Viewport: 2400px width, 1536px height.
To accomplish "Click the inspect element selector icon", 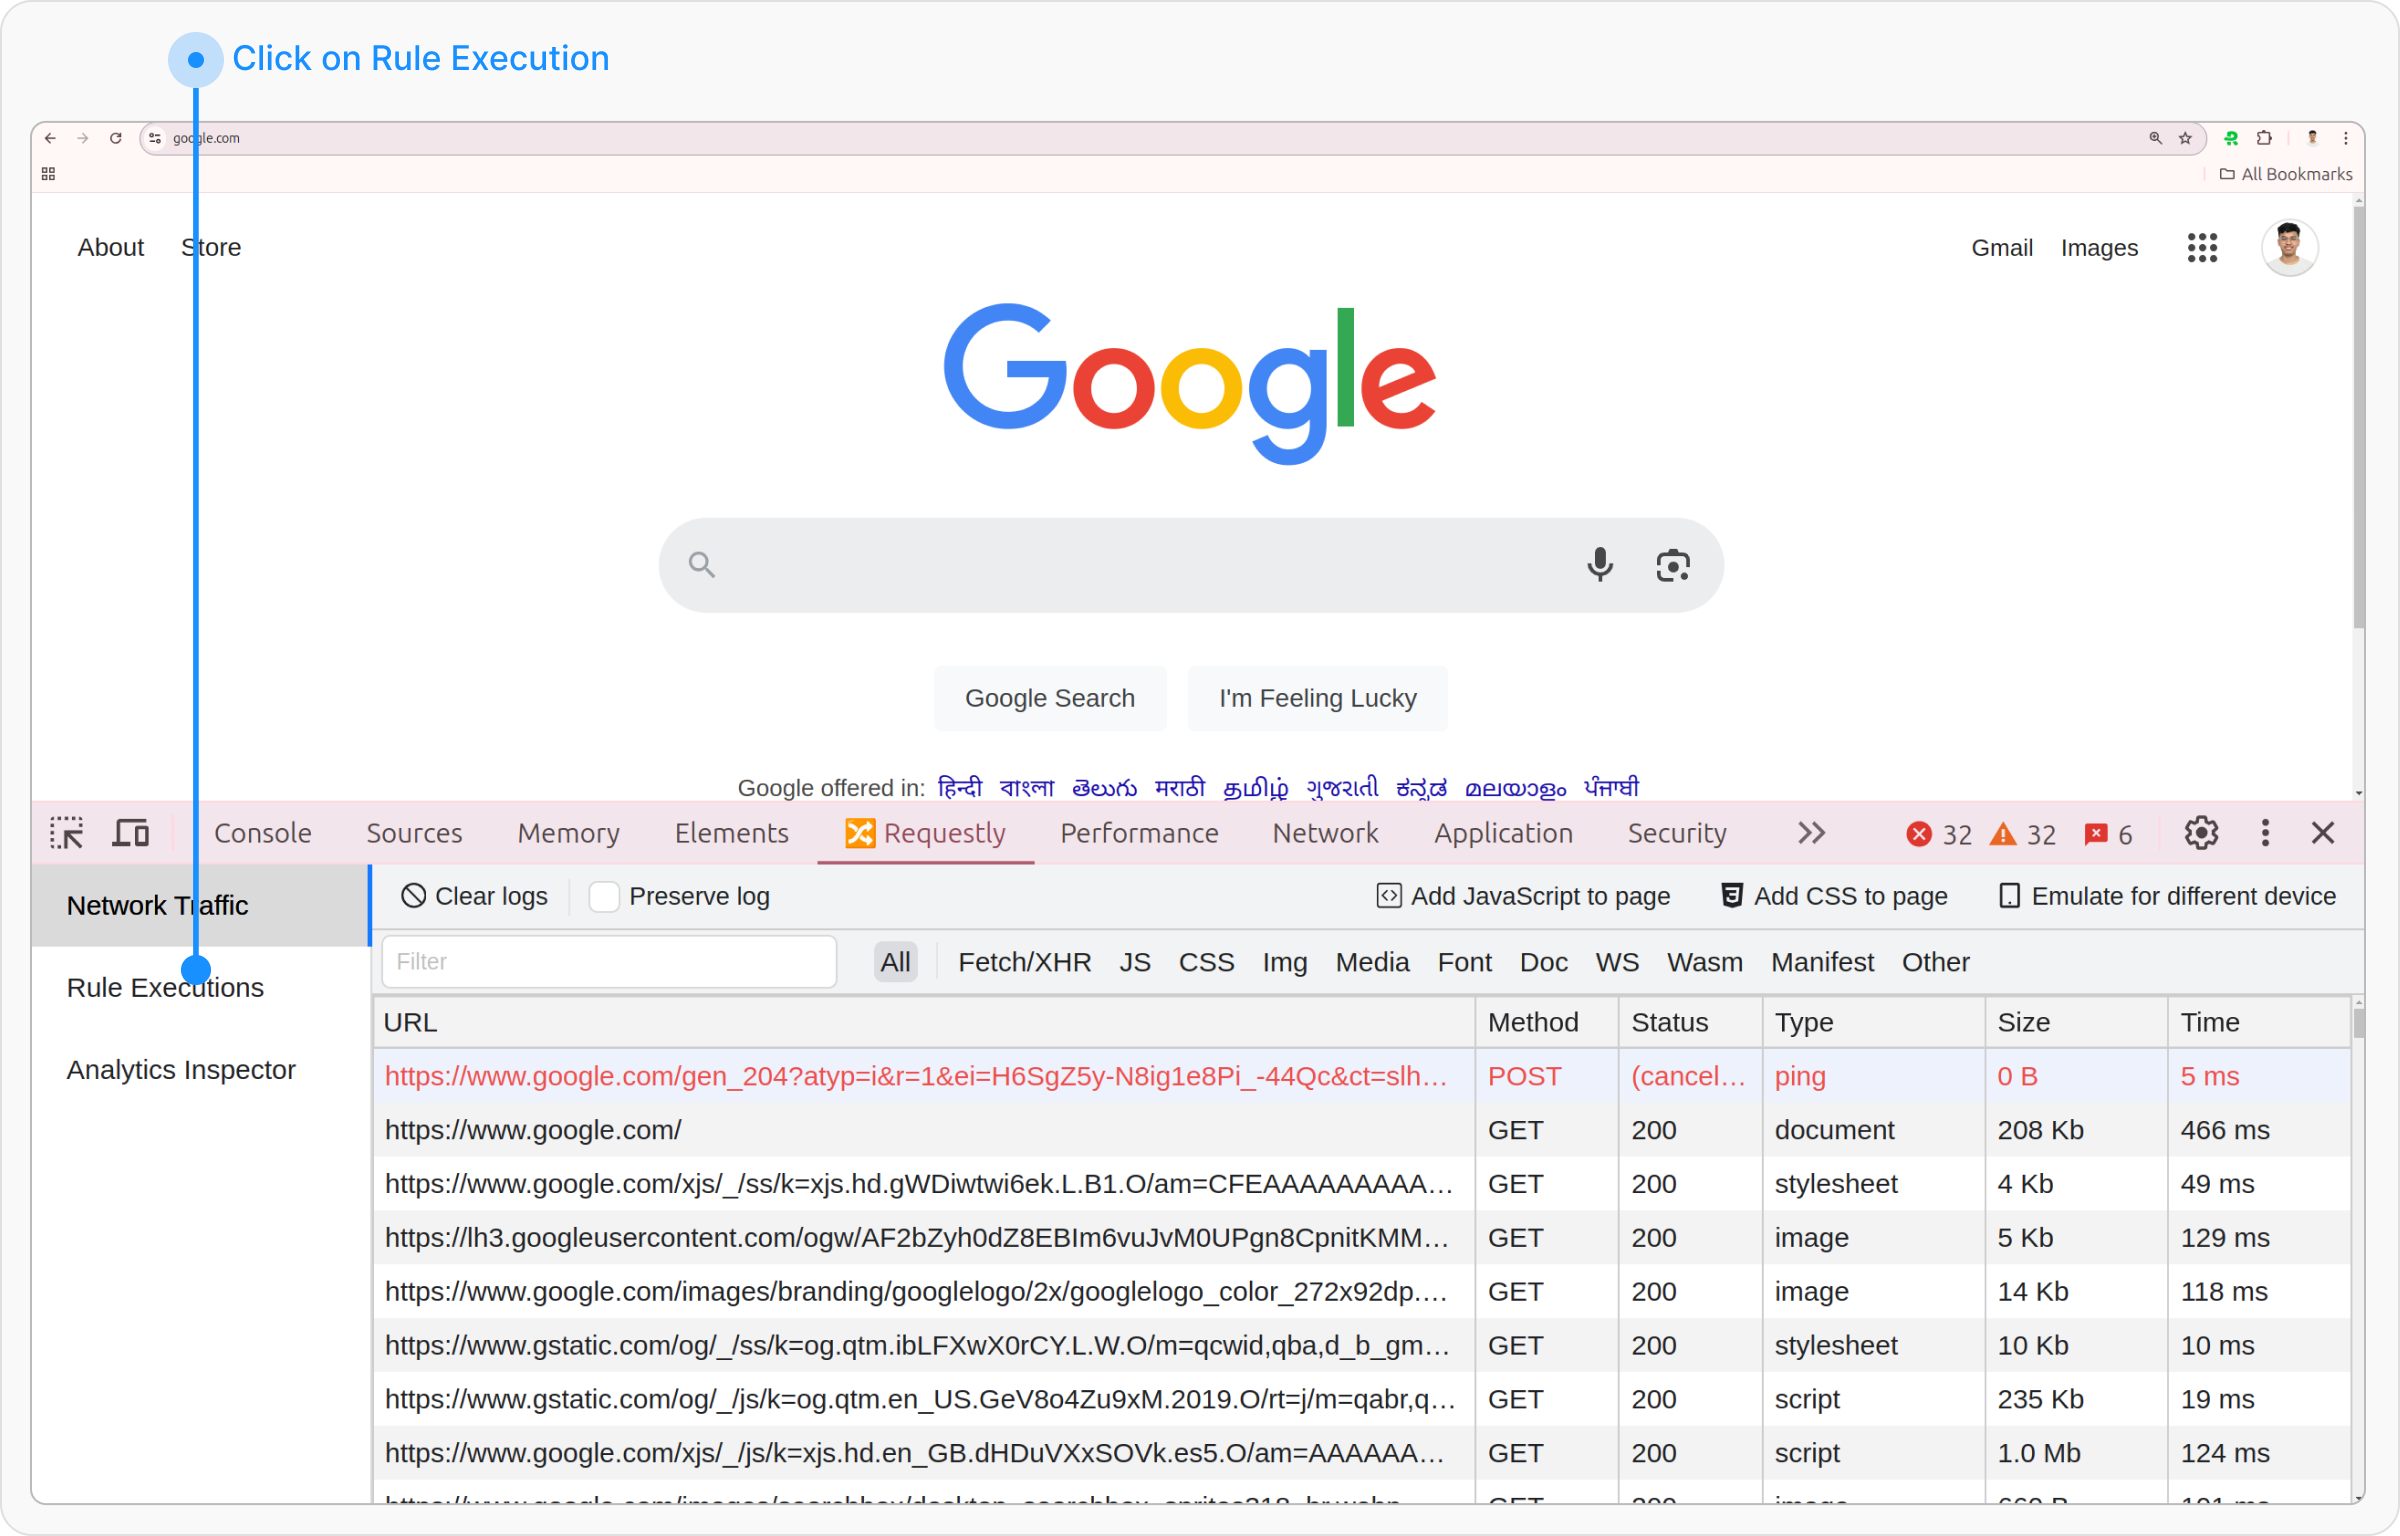I will pyautogui.click(x=67, y=833).
